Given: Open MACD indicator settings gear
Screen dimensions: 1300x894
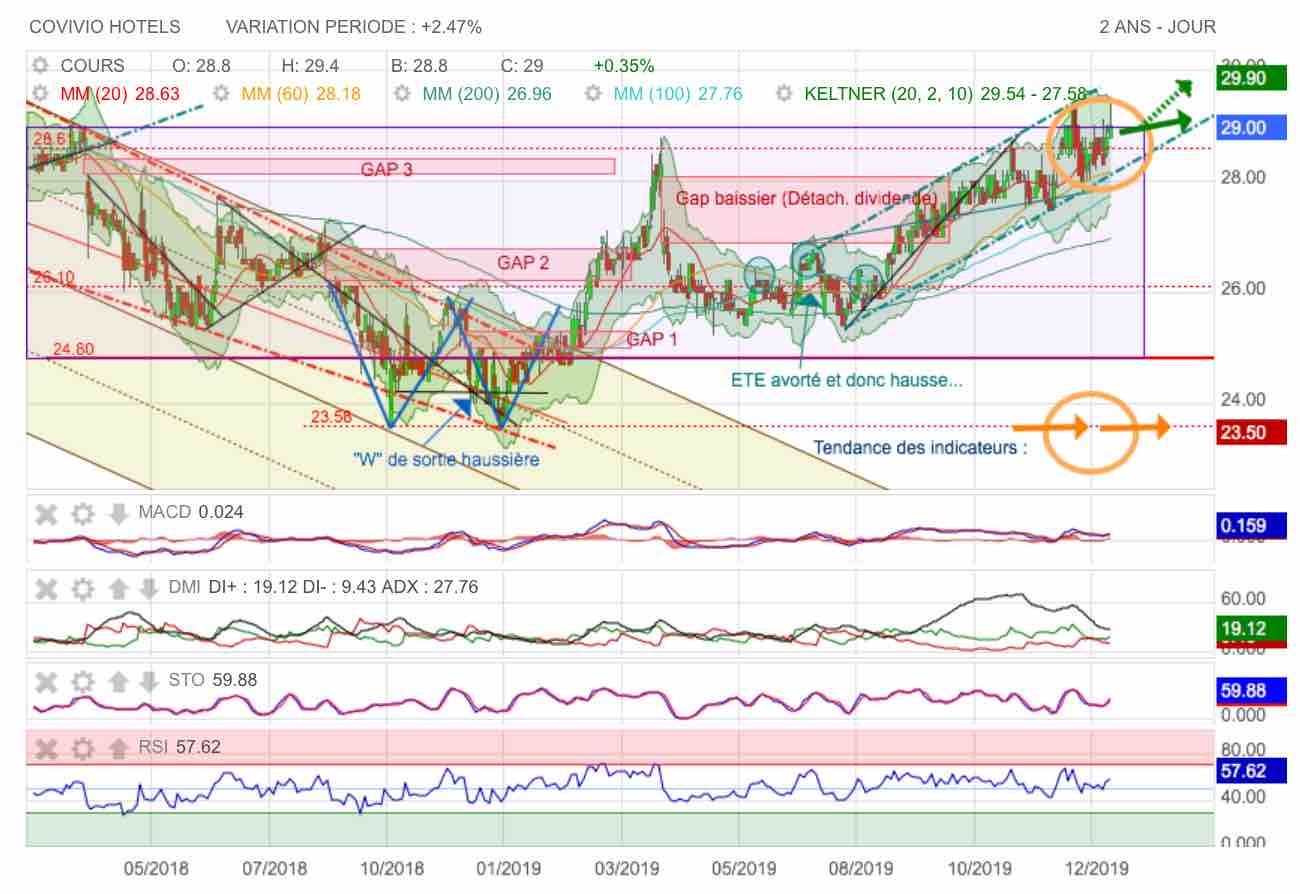Looking at the screenshot, I should [x=83, y=514].
